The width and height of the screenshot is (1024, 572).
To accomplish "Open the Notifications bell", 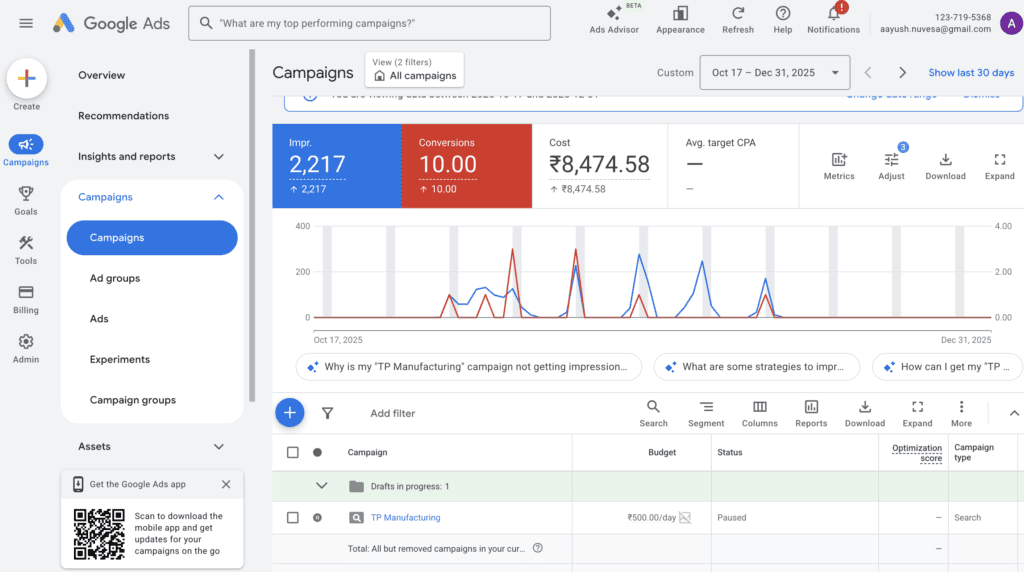I will click(x=833, y=14).
